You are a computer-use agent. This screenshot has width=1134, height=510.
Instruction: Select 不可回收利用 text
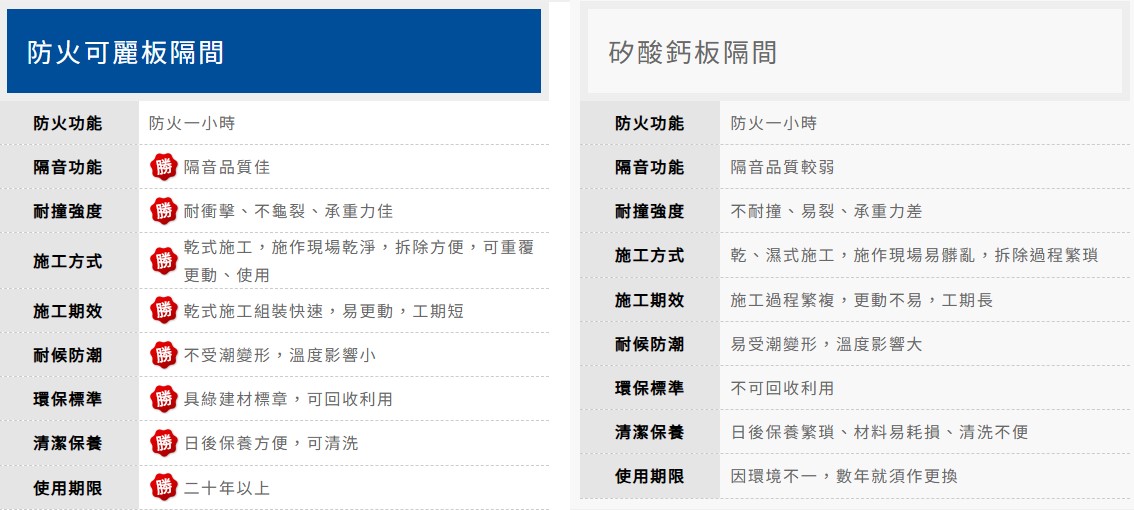click(782, 388)
